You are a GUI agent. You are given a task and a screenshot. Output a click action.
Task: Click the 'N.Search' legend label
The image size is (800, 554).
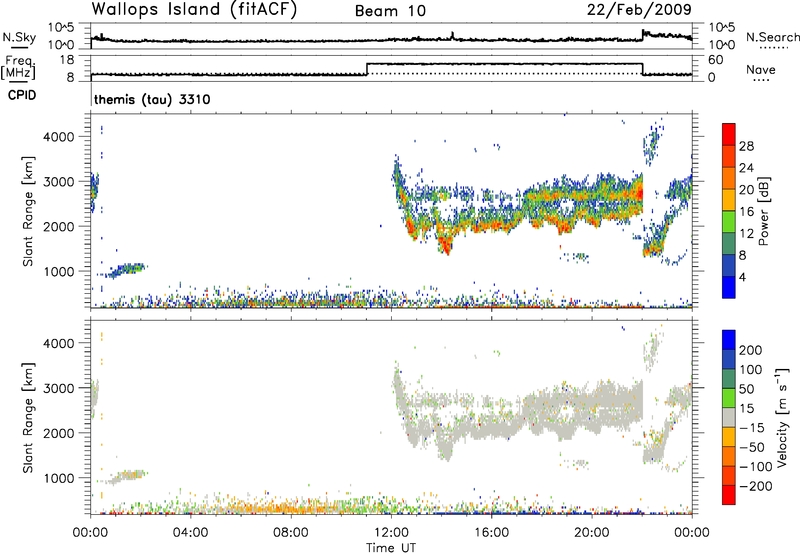click(773, 37)
